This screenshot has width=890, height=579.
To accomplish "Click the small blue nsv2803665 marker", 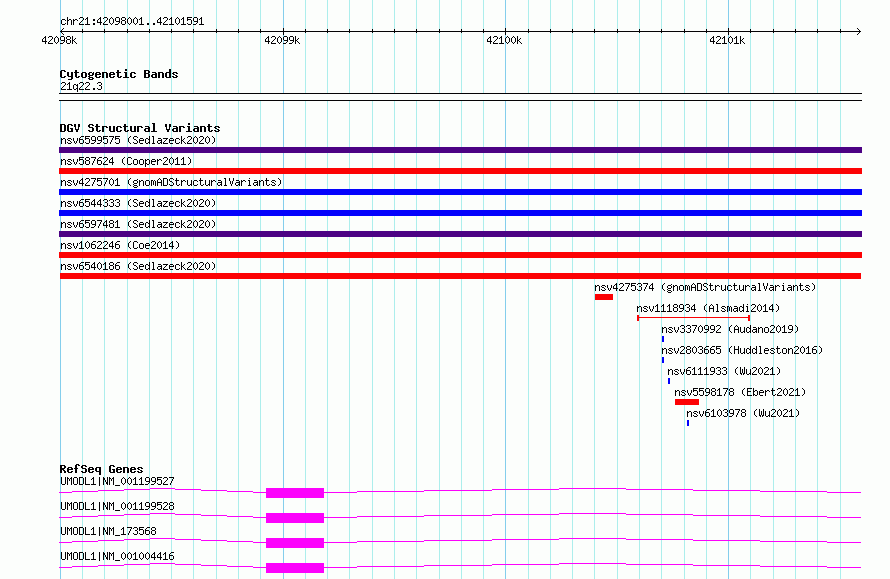I will (662, 360).
